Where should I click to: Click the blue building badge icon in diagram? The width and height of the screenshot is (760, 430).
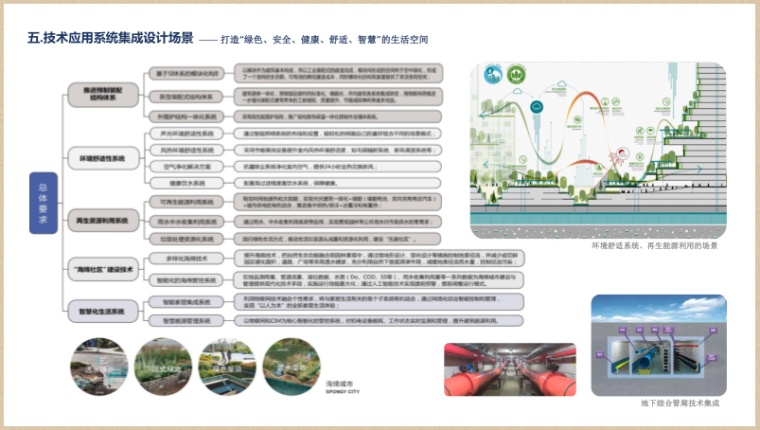(493, 77)
